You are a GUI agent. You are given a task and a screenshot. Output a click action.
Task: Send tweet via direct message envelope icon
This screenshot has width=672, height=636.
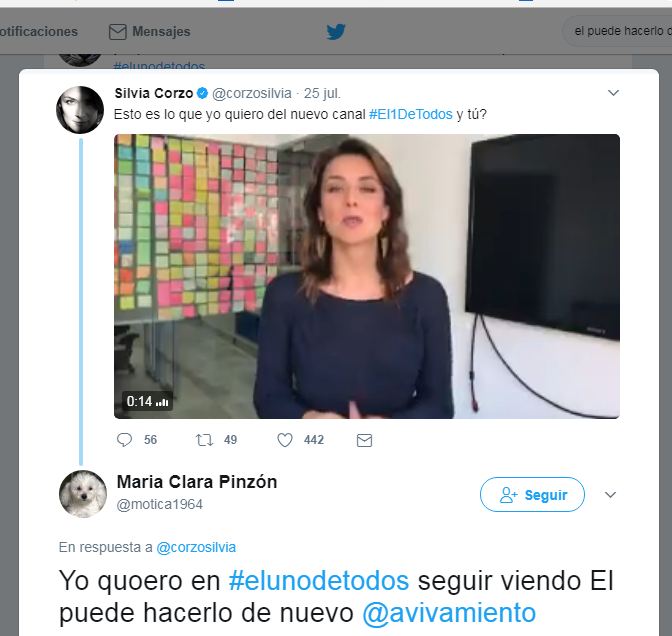(364, 441)
